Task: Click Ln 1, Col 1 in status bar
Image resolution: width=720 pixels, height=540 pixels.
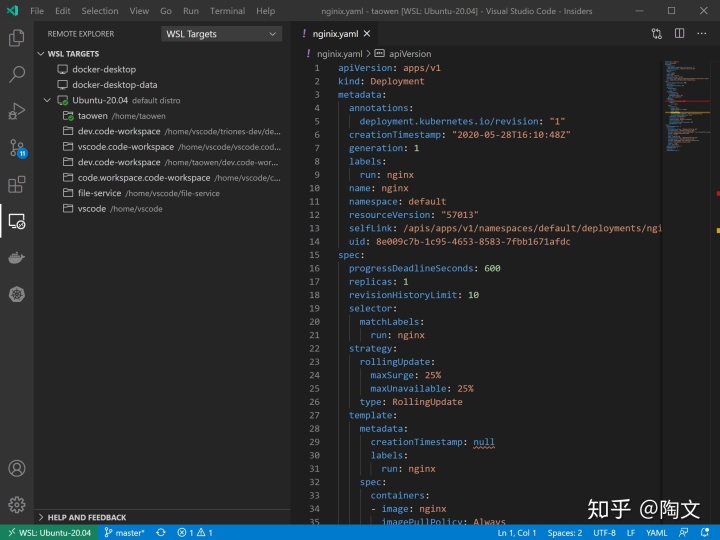Action: [517, 533]
